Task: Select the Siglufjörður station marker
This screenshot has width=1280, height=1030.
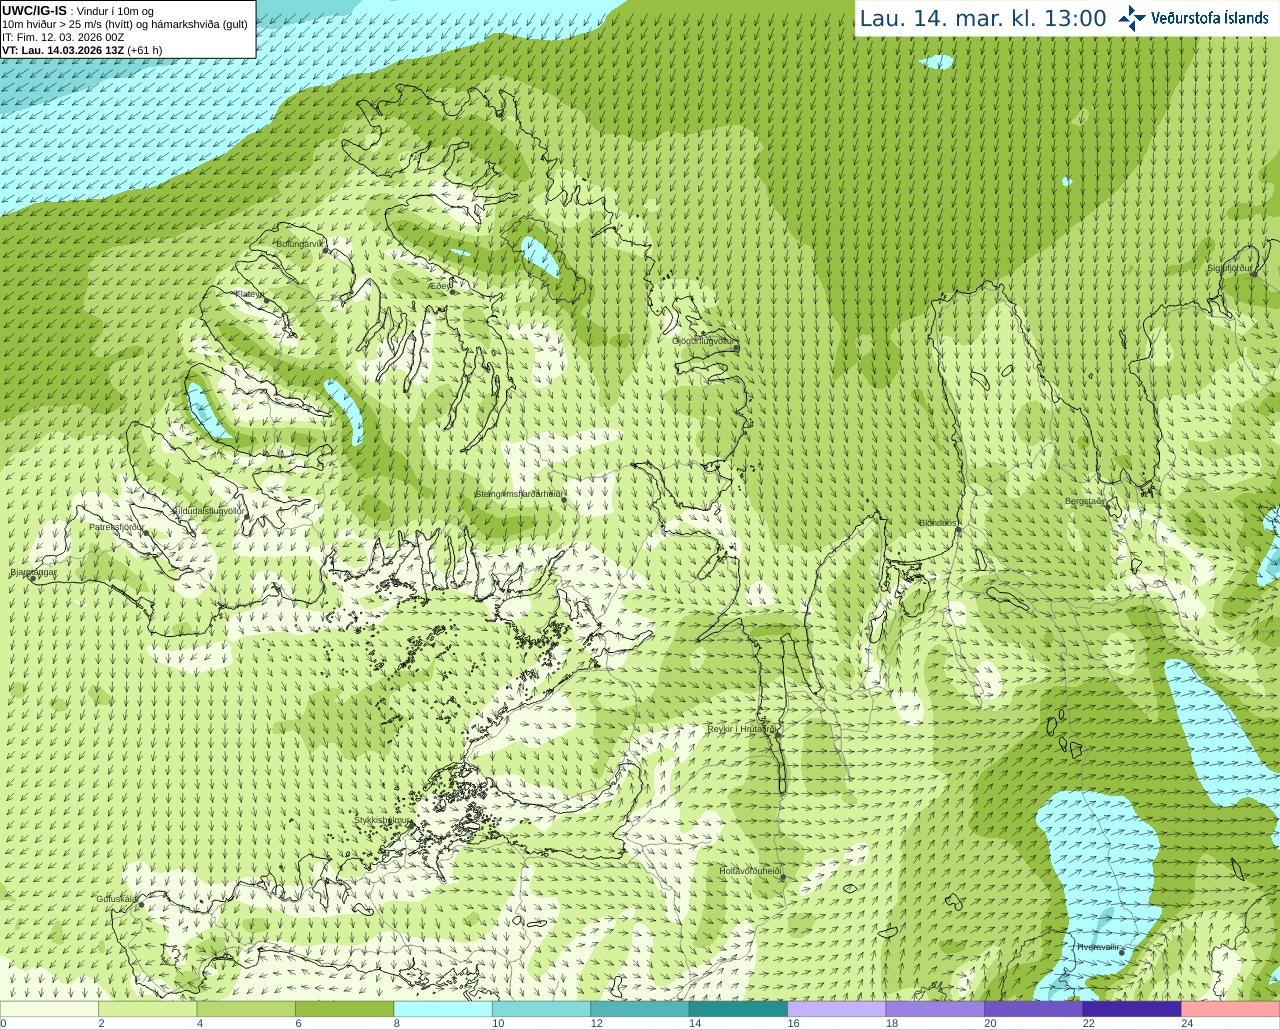Action: tap(1253, 273)
